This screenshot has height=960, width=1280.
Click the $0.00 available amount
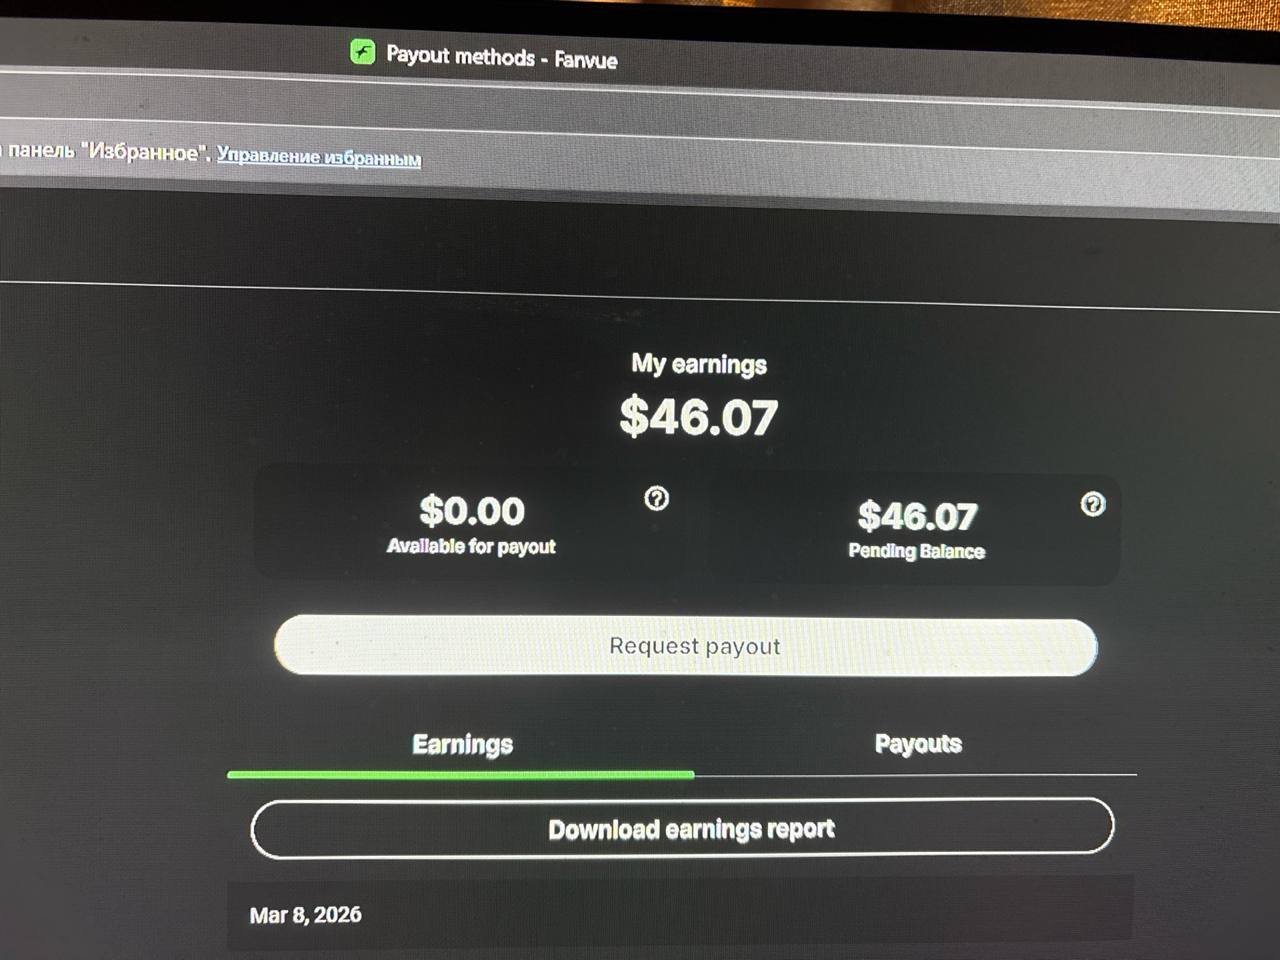[472, 511]
